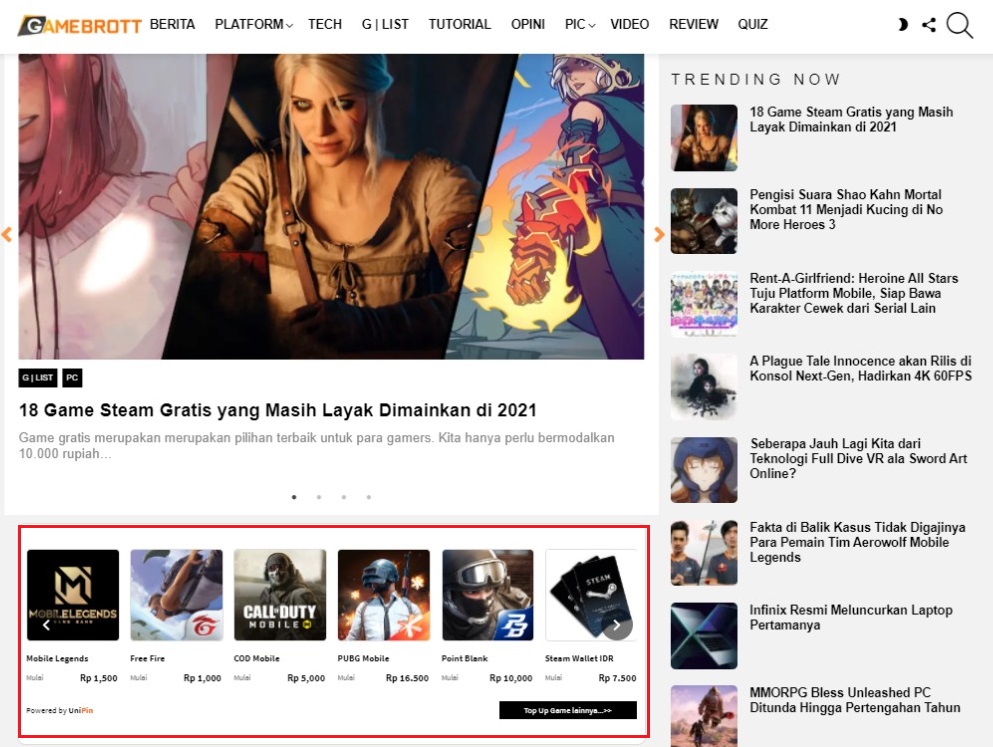
Task: Open 18 Game Steam Gratis headline
Action: click(x=278, y=410)
